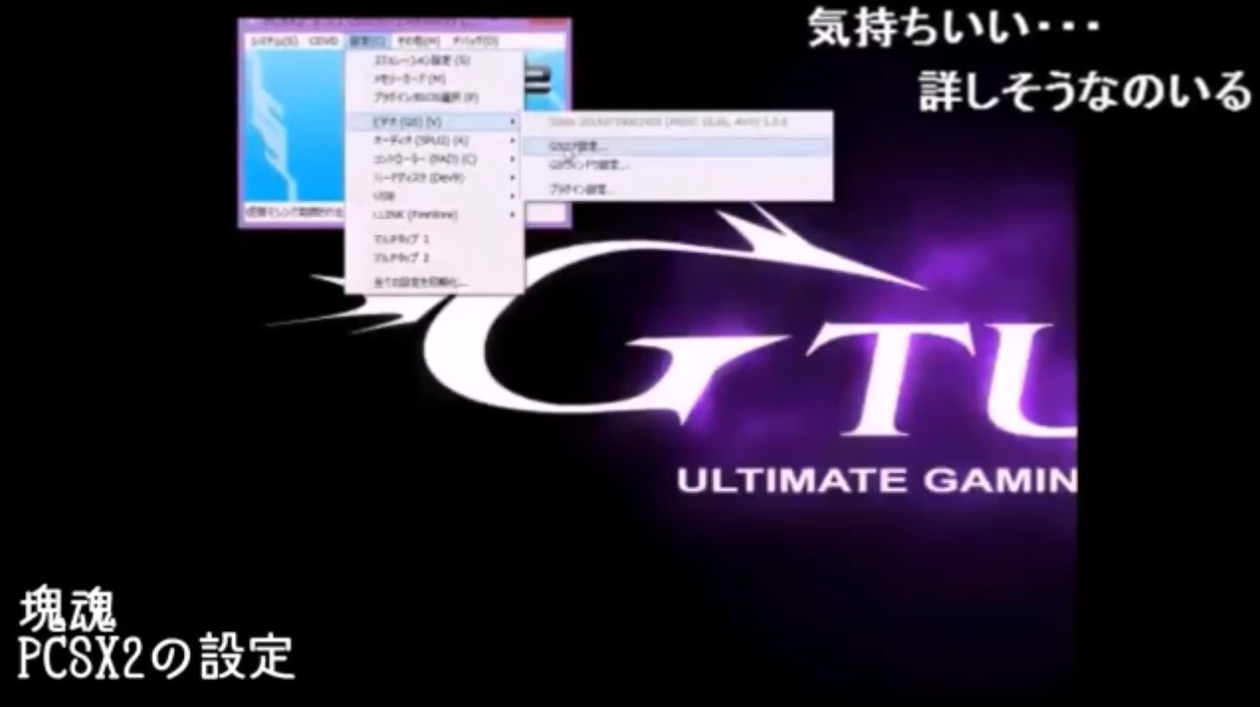Screen dimensions: 1260x707
Task: Expand the ビデオ (GS) (V) submenu entry
Action: pyautogui.click(x=433, y=122)
